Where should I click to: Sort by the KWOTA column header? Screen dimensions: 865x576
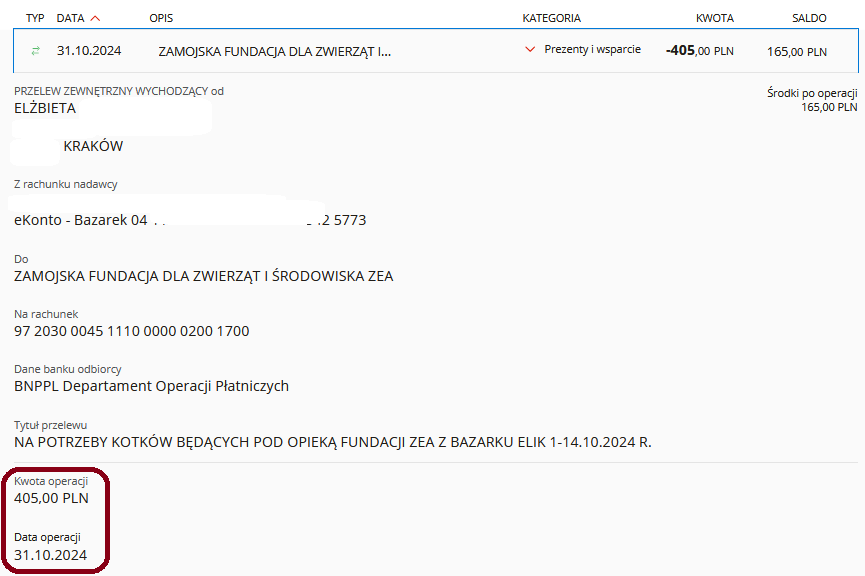click(x=714, y=18)
